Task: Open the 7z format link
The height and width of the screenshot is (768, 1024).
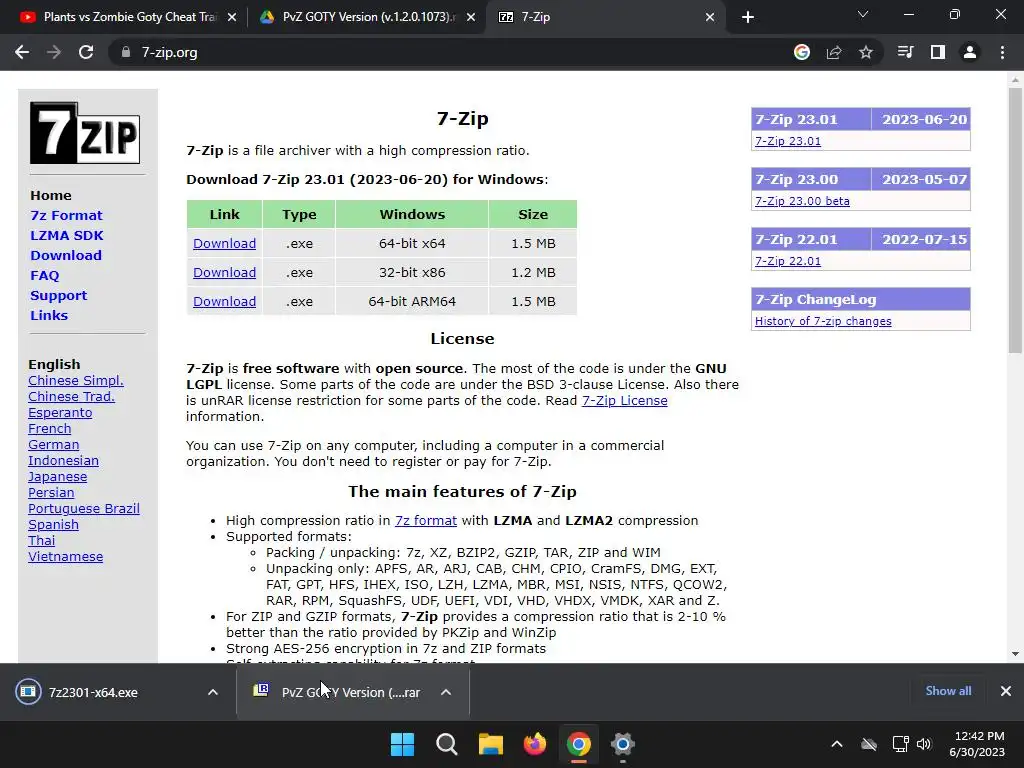Action: pos(426,520)
